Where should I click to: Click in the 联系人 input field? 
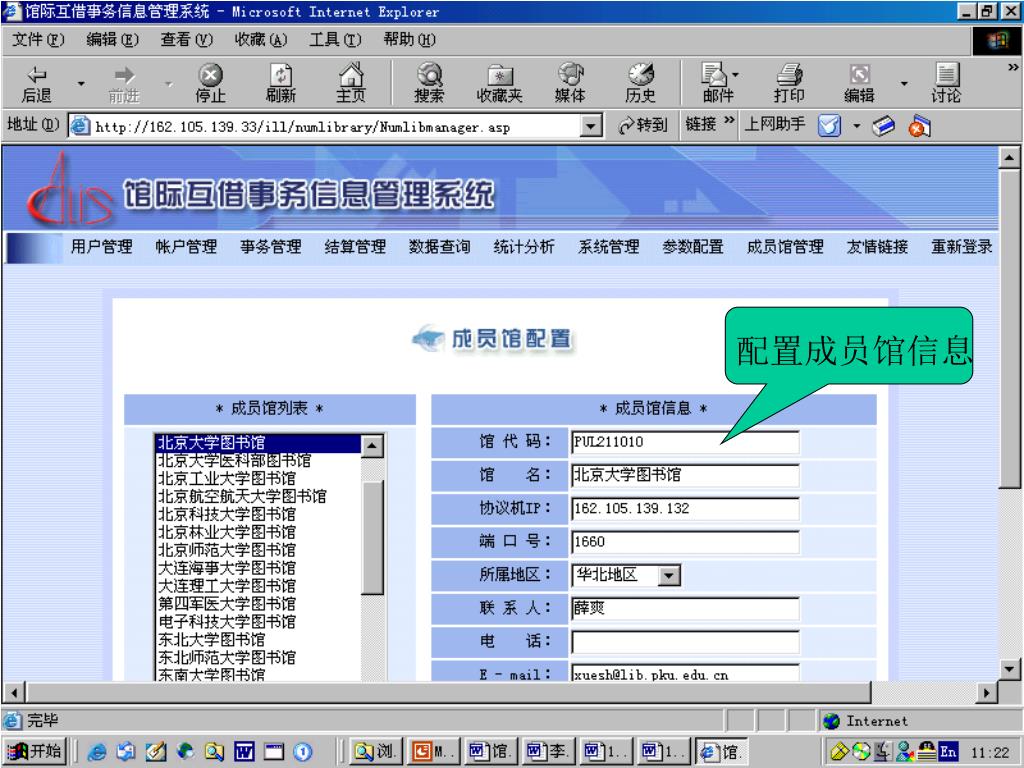pyautogui.click(x=684, y=609)
